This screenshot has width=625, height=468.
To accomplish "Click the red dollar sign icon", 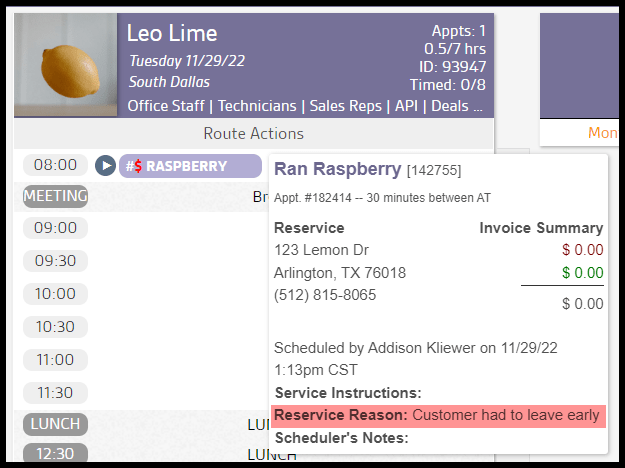I will click(x=137, y=166).
